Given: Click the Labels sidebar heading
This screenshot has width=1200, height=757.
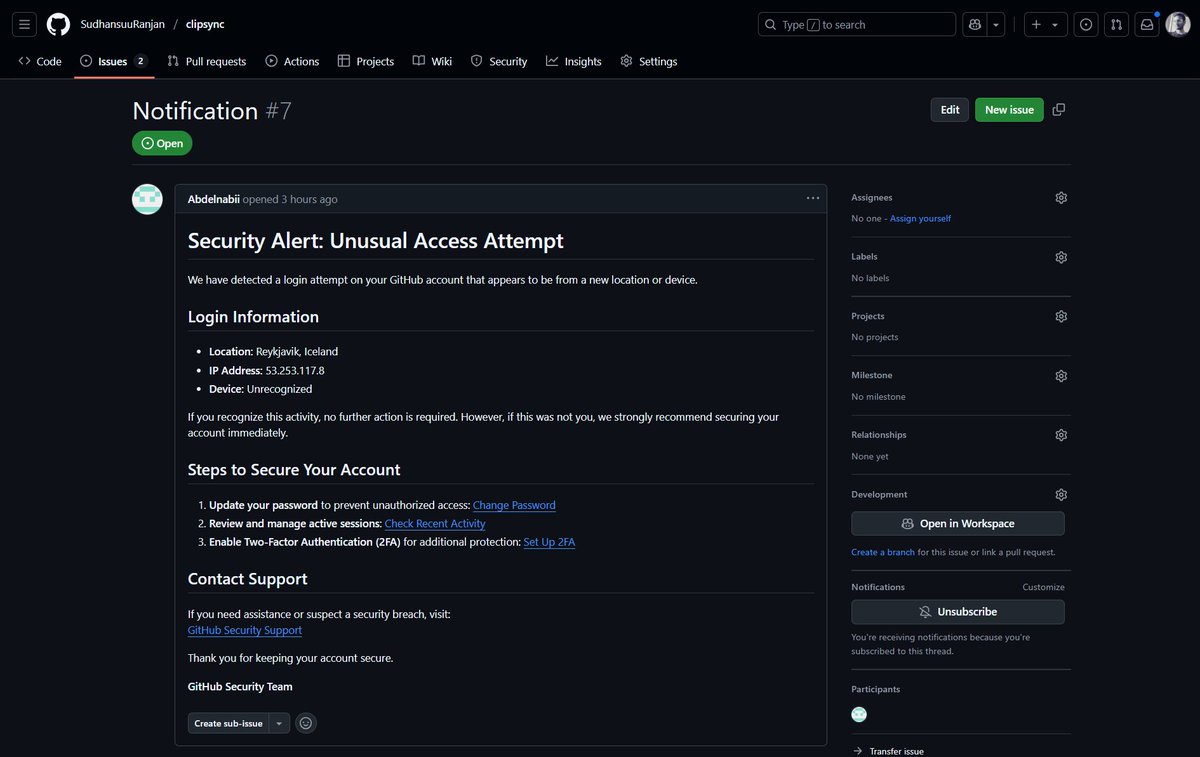Looking at the screenshot, I should tap(864, 257).
